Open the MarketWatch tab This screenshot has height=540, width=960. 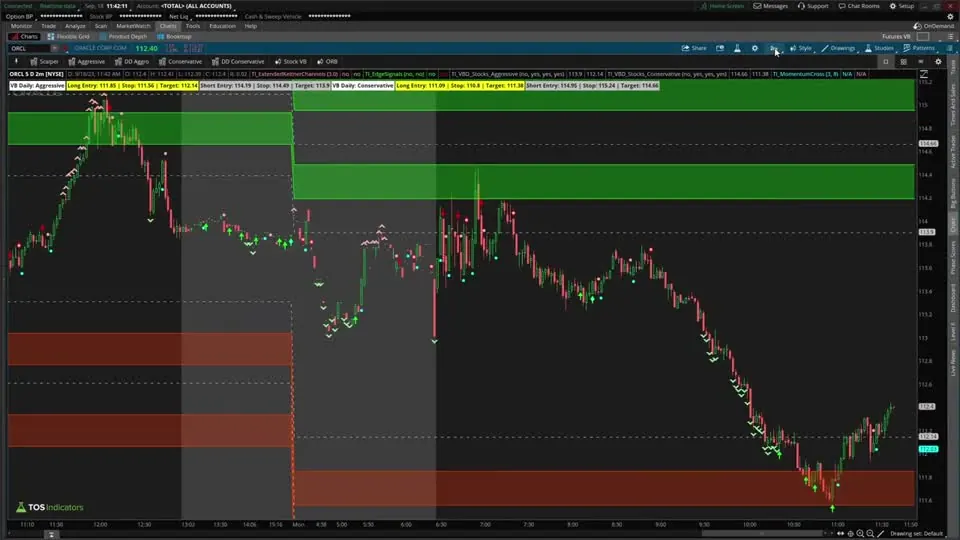(133, 26)
